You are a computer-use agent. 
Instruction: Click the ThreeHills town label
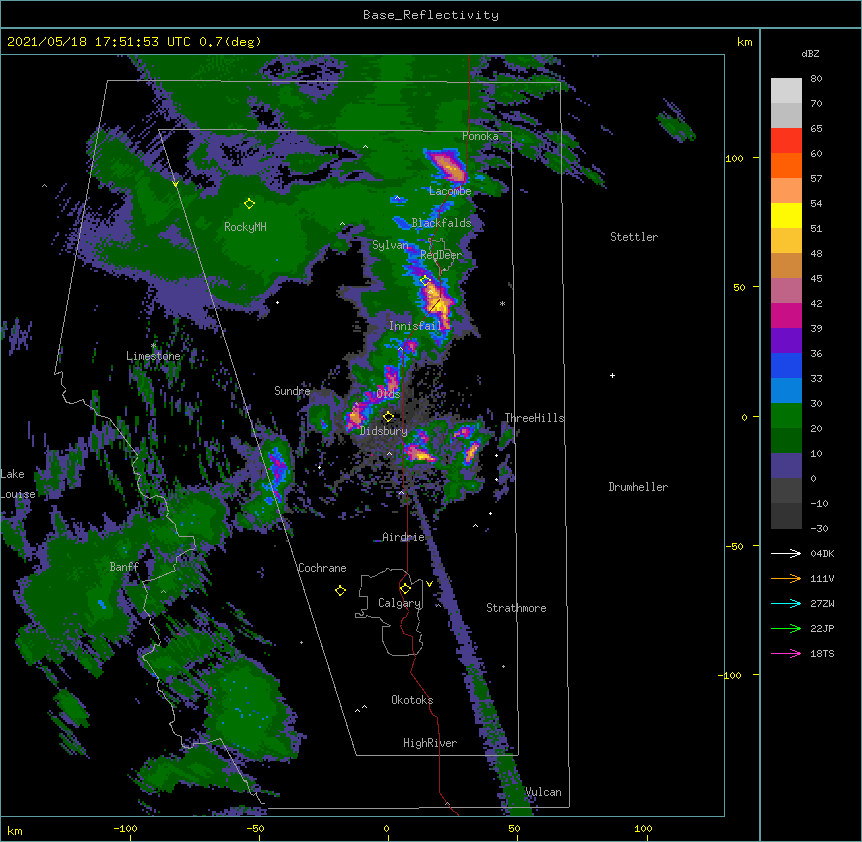pos(534,418)
